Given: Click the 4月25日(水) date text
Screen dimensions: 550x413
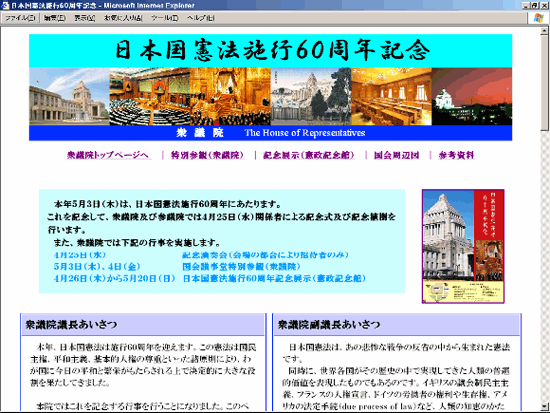Looking at the screenshot, I should coord(80,255).
